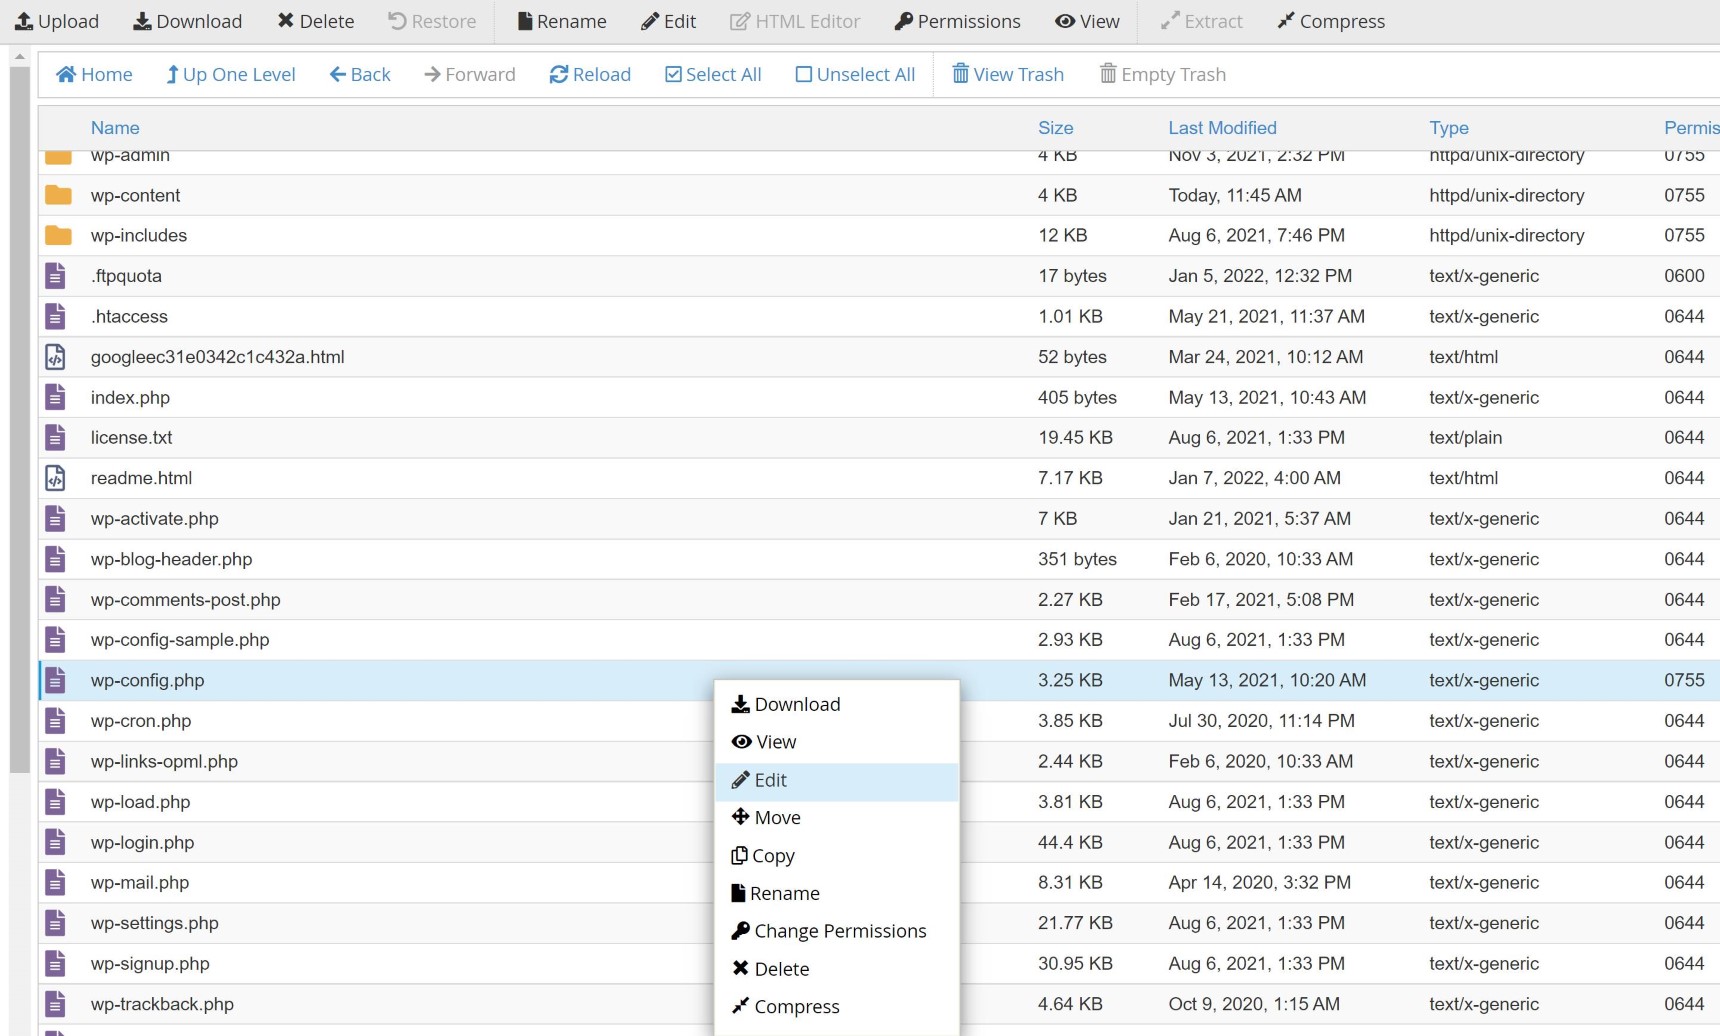1720x1036 pixels.
Task: Click the wp-blog-header.php file icon
Action: pos(55,559)
